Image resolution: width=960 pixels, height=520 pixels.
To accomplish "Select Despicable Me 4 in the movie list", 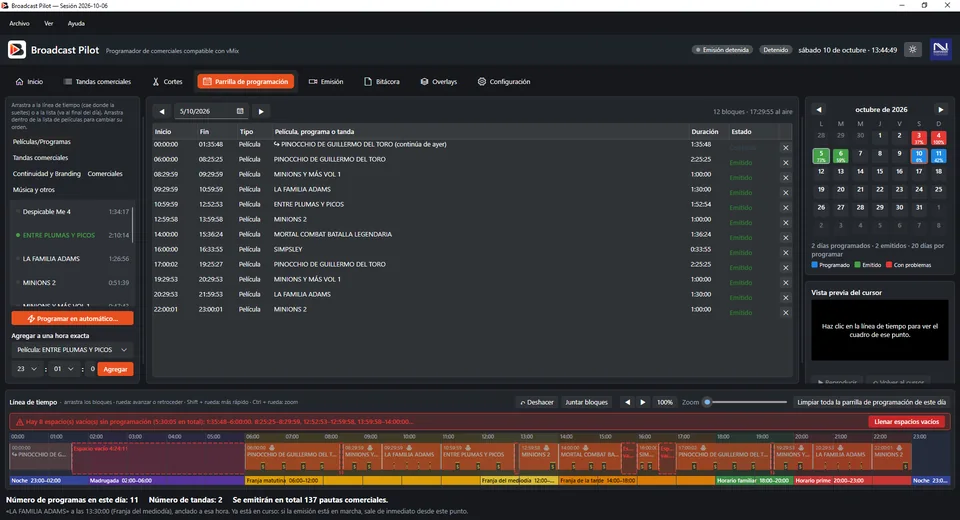I will (72, 212).
